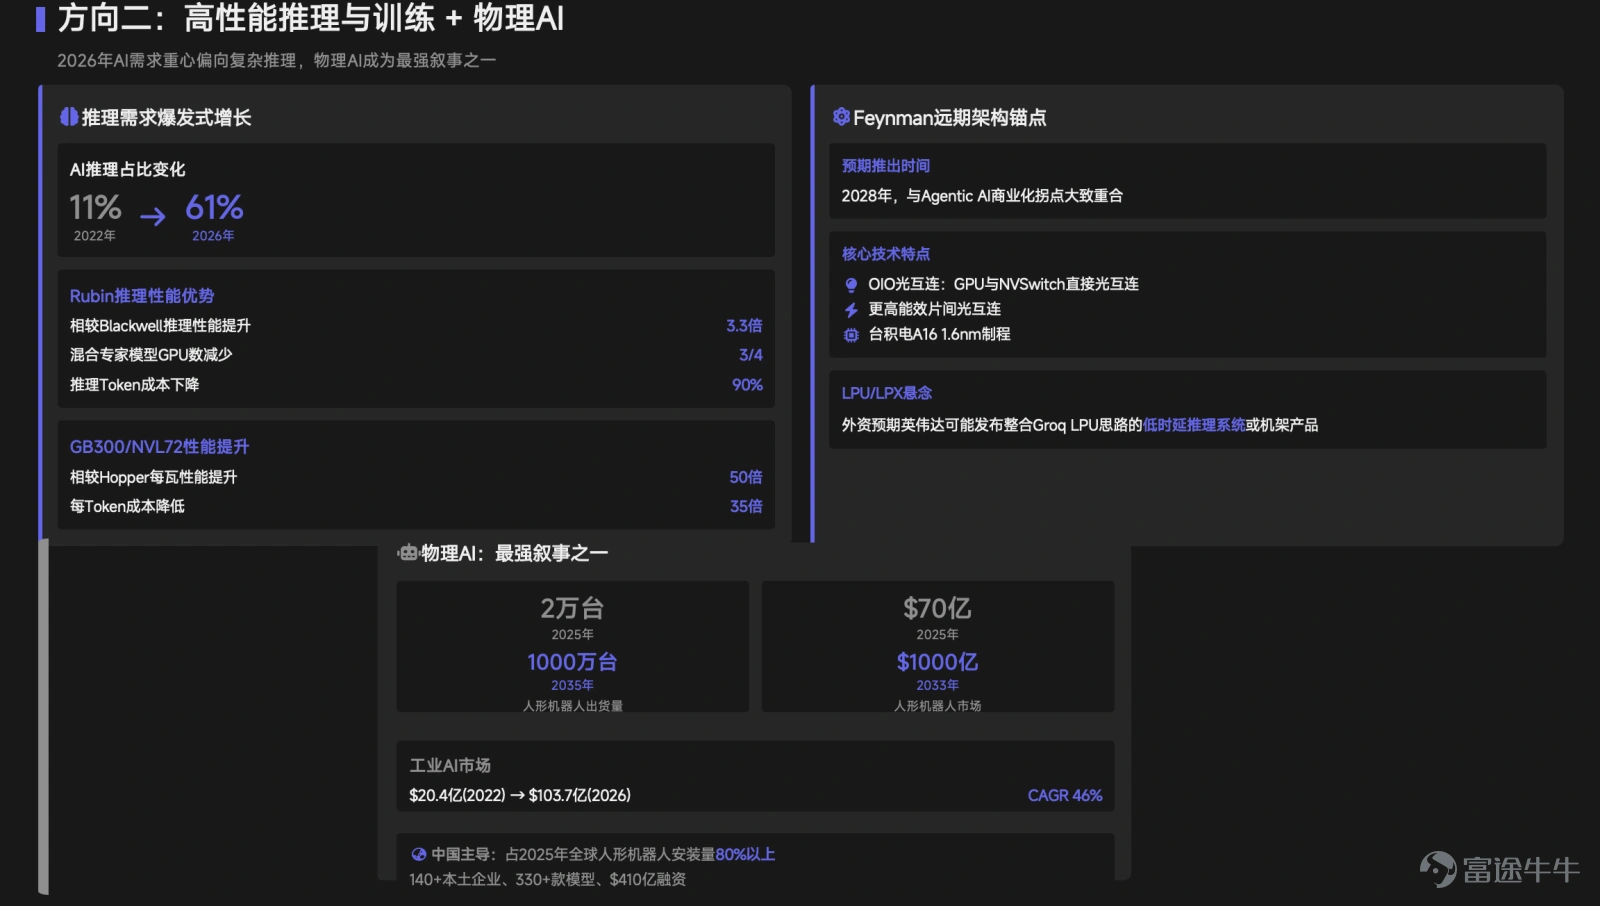
Task: Select the row label 相较Hopper每瓦性能提升
Action: click(x=153, y=477)
